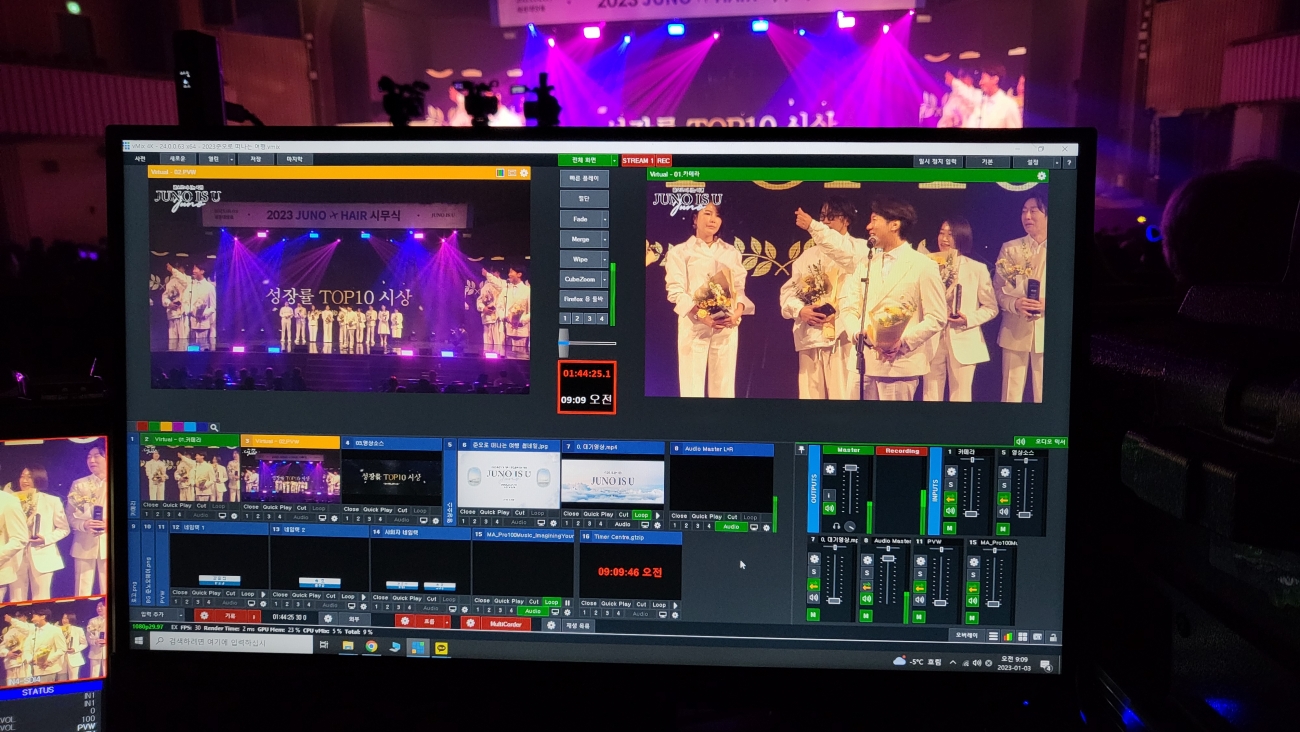Toggle mute on 카메라 audio channel
Viewport: 1300px width, 732px height.
click(950, 511)
